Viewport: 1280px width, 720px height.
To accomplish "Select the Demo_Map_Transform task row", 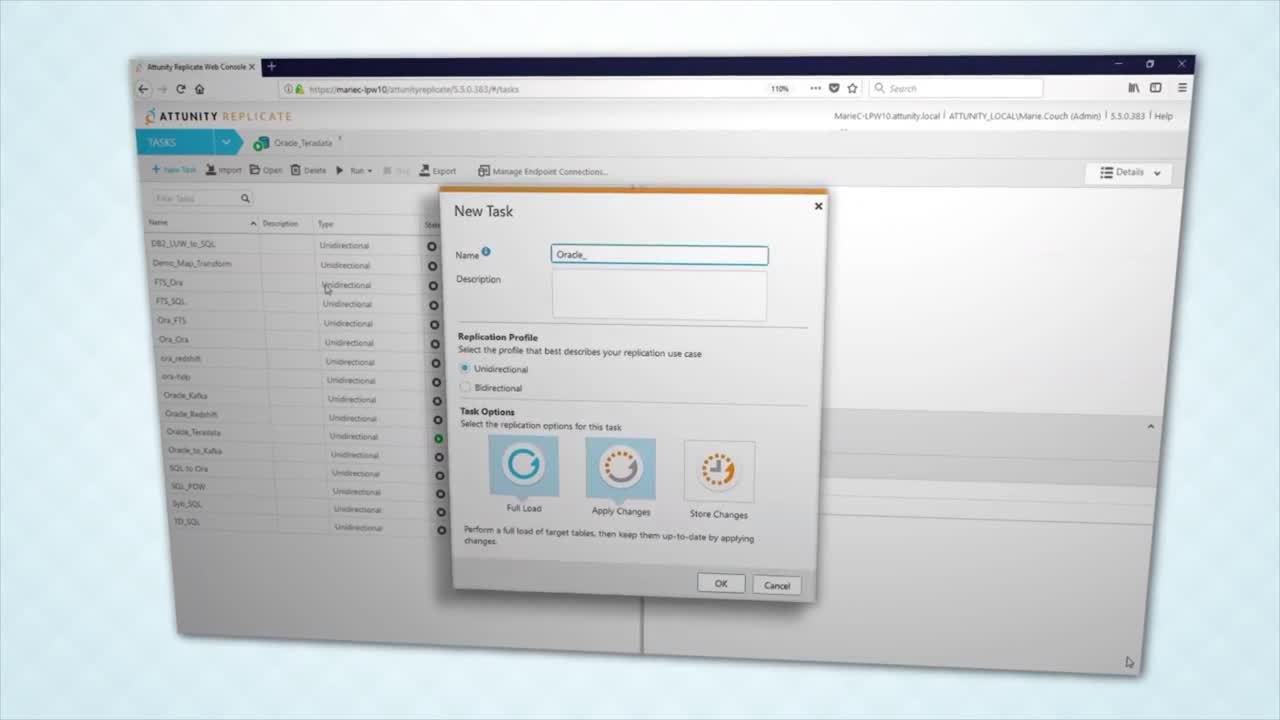I will [x=292, y=264].
